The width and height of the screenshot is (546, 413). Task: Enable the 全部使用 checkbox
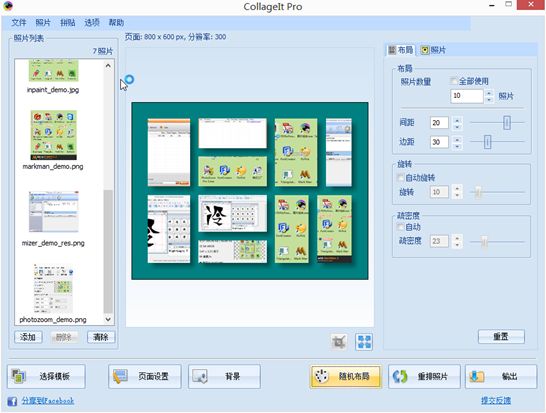click(453, 81)
